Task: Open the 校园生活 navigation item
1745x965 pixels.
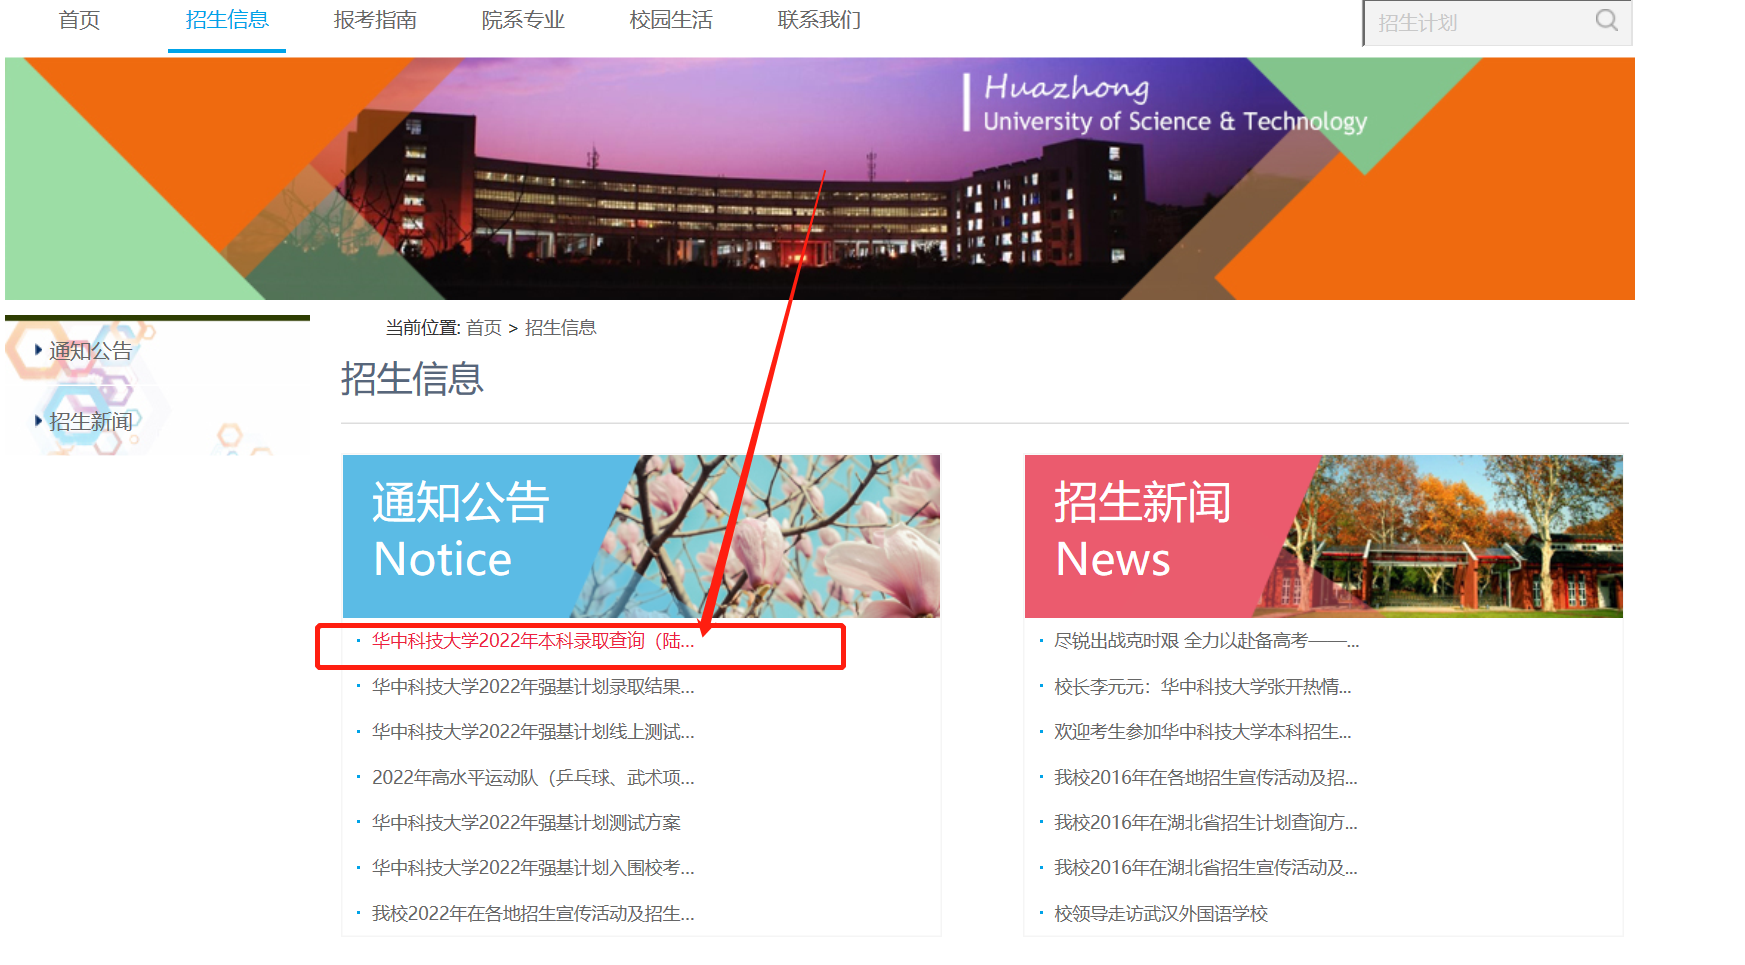Action: tap(671, 21)
